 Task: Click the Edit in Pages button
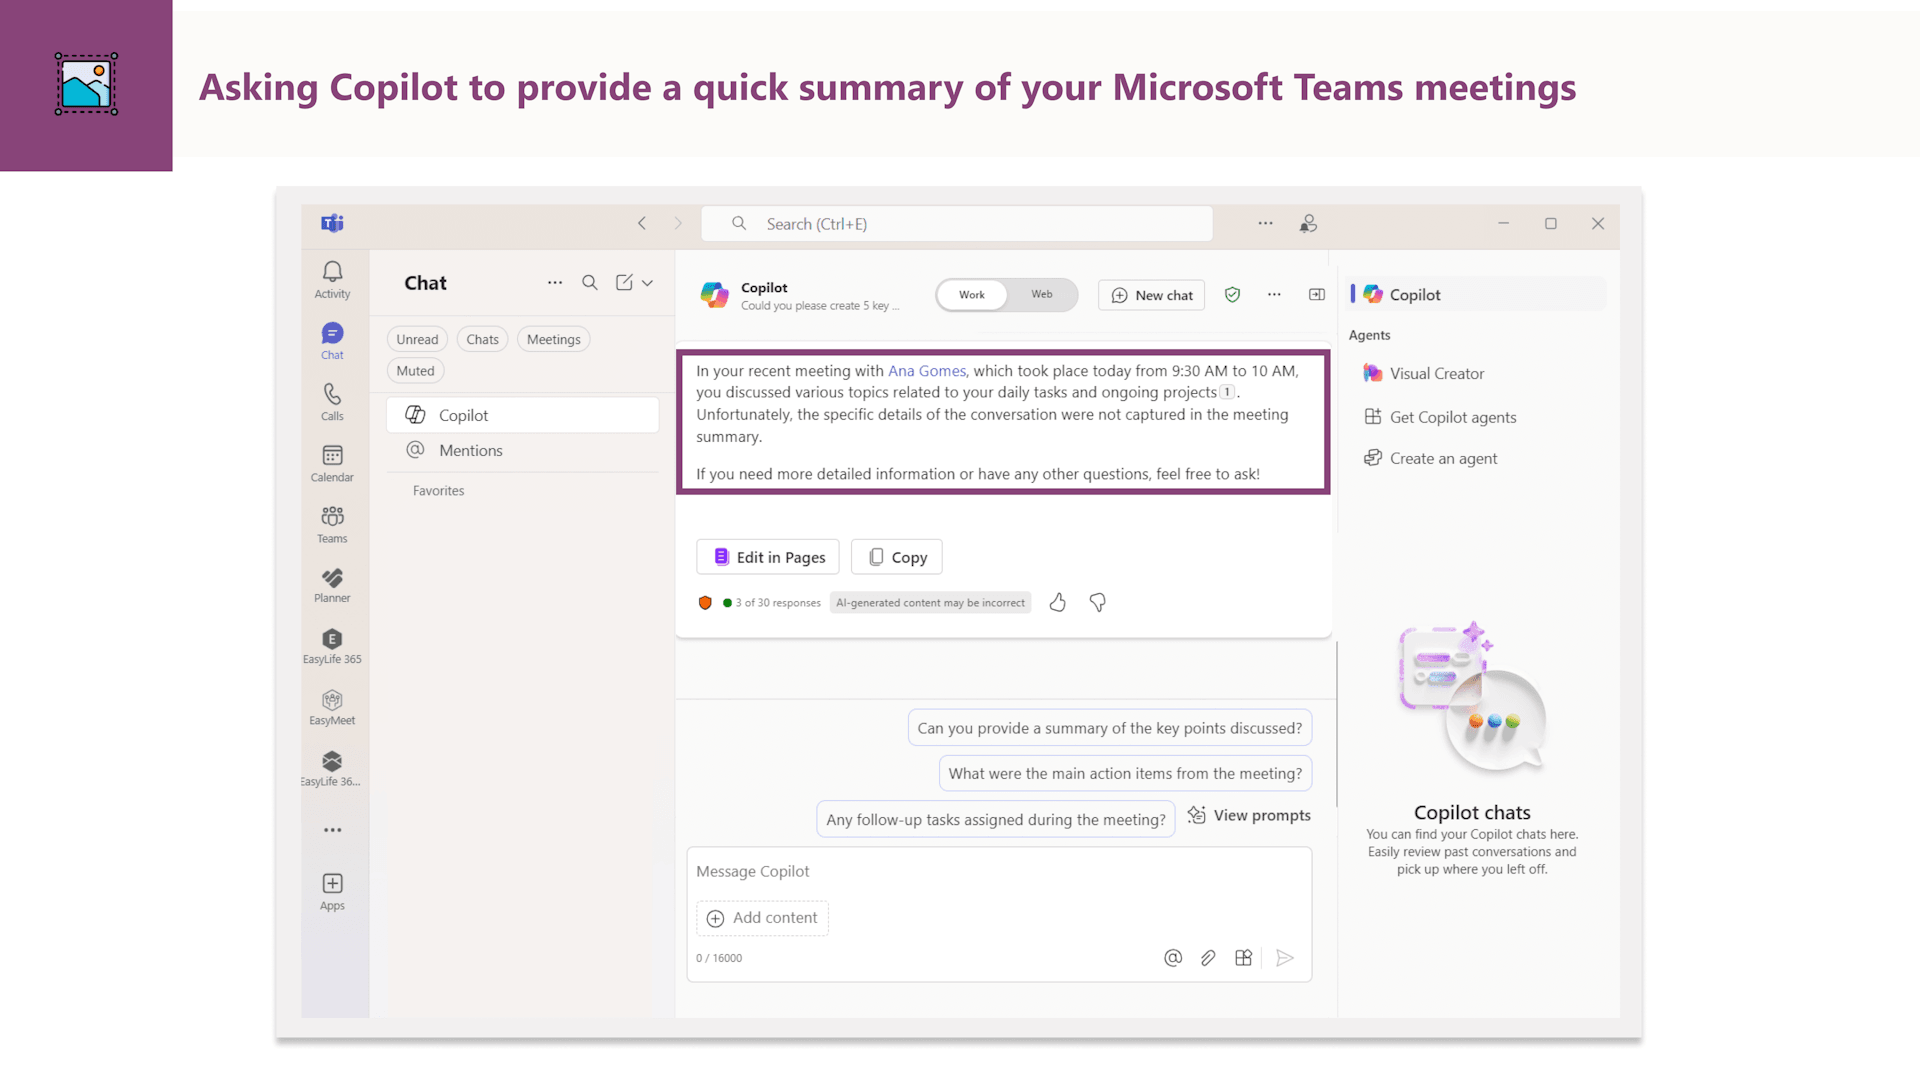pyautogui.click(x=768, y=557)
